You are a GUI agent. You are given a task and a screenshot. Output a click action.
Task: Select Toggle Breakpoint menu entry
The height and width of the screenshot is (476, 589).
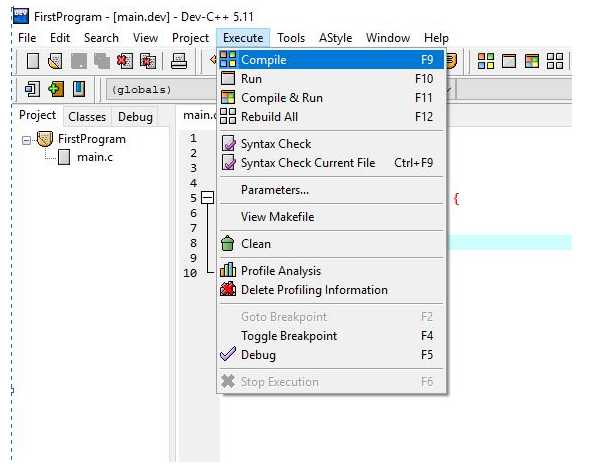tap(332, 336)
